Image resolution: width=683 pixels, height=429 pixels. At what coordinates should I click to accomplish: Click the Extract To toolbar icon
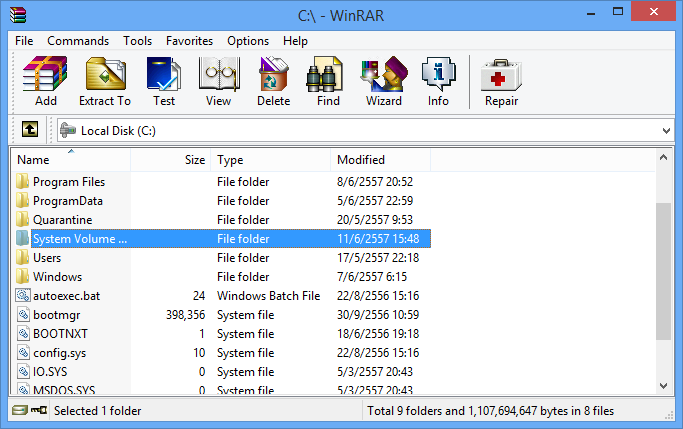tap(105, 74)
